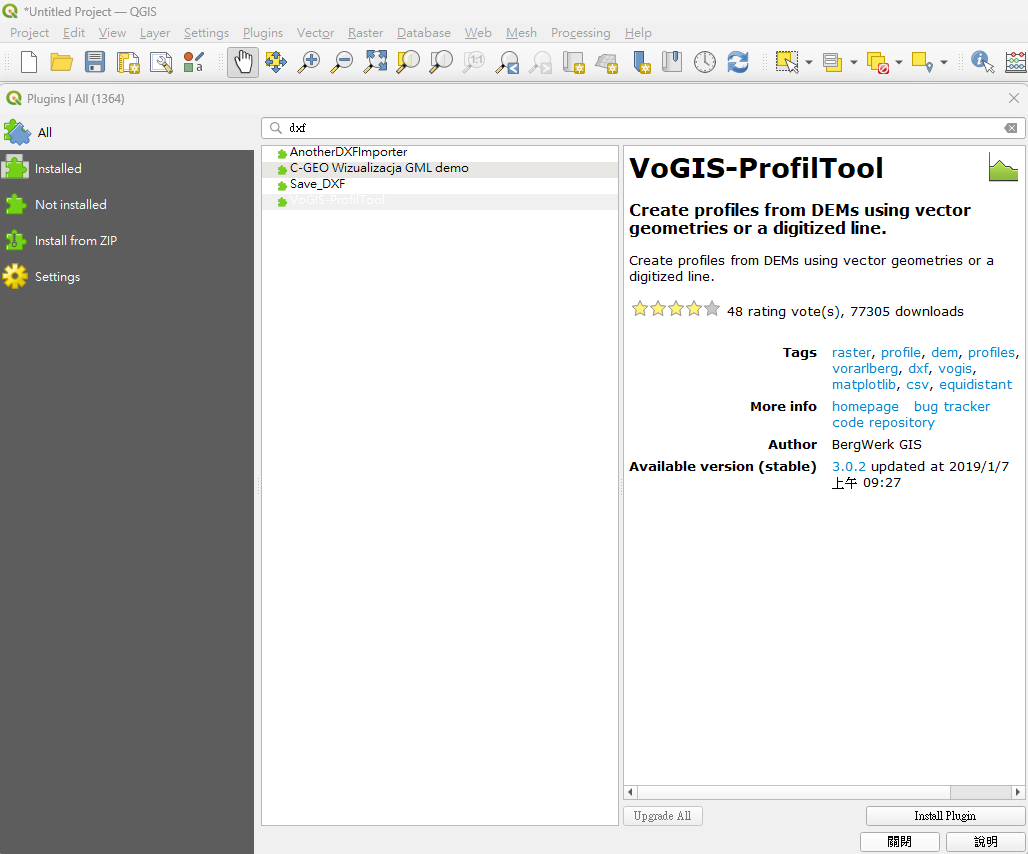Click the vorarlberg tag link
Image resolution: width=1028 pixels, height=854 pixels.
(x=865, y=368)
